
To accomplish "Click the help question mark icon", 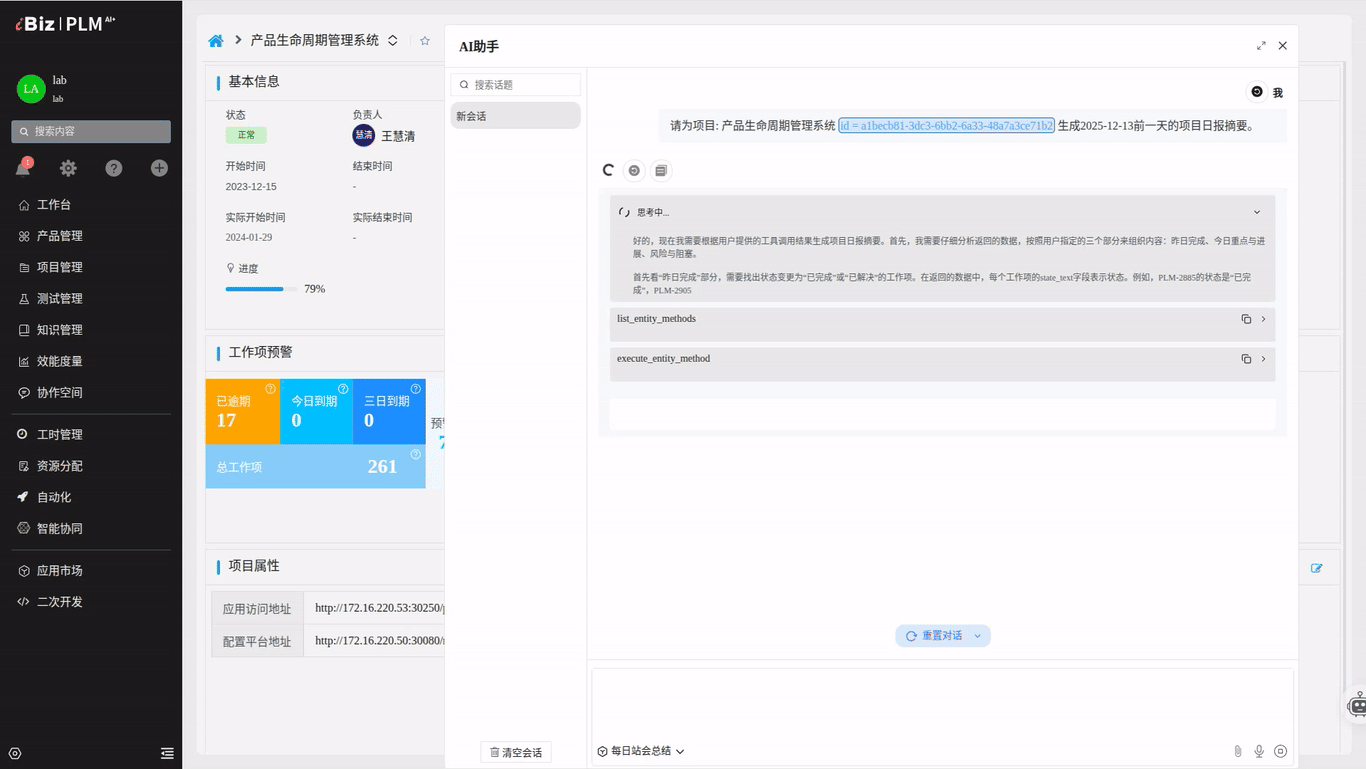I will coord(113,167).
